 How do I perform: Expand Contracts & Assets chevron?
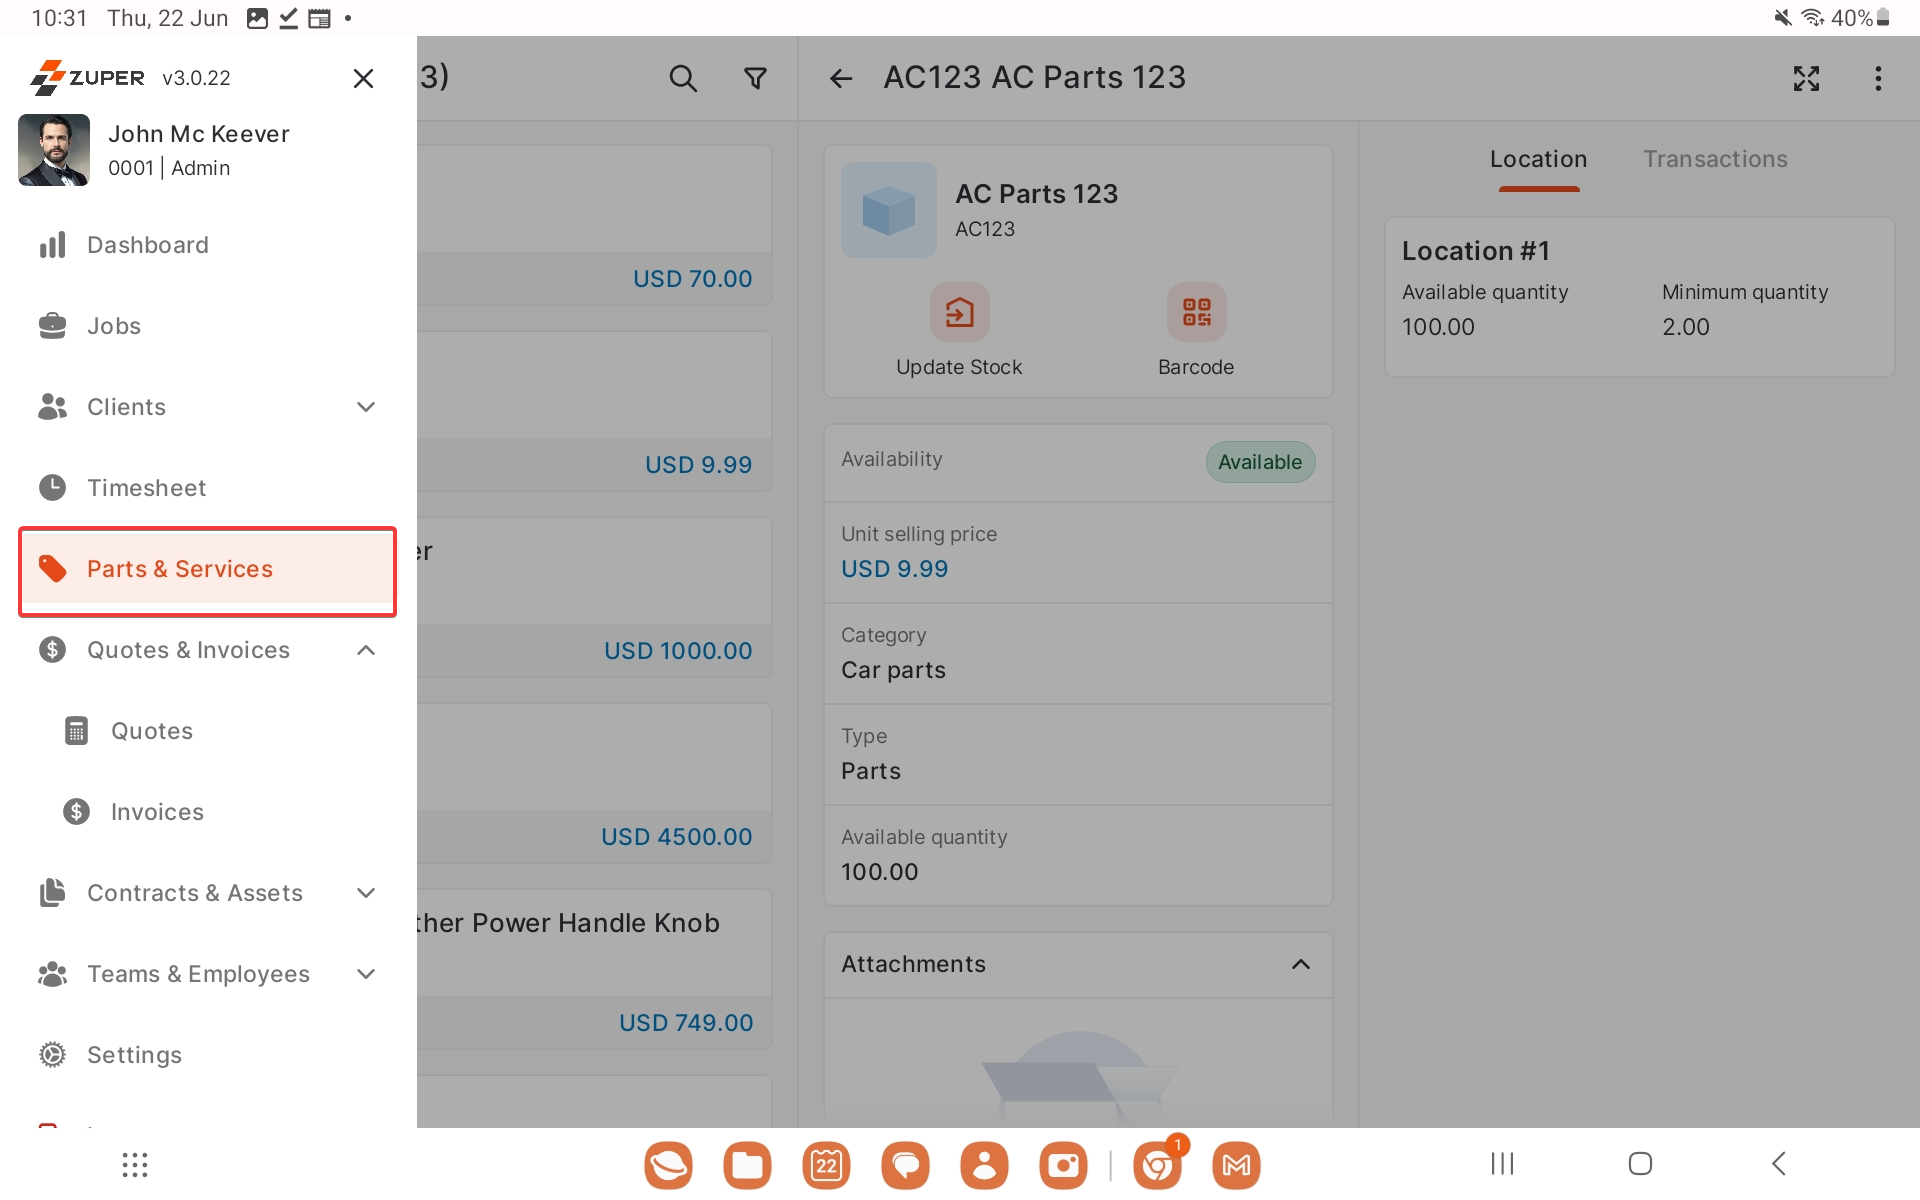pyautogui.click(x=366, y=893)
